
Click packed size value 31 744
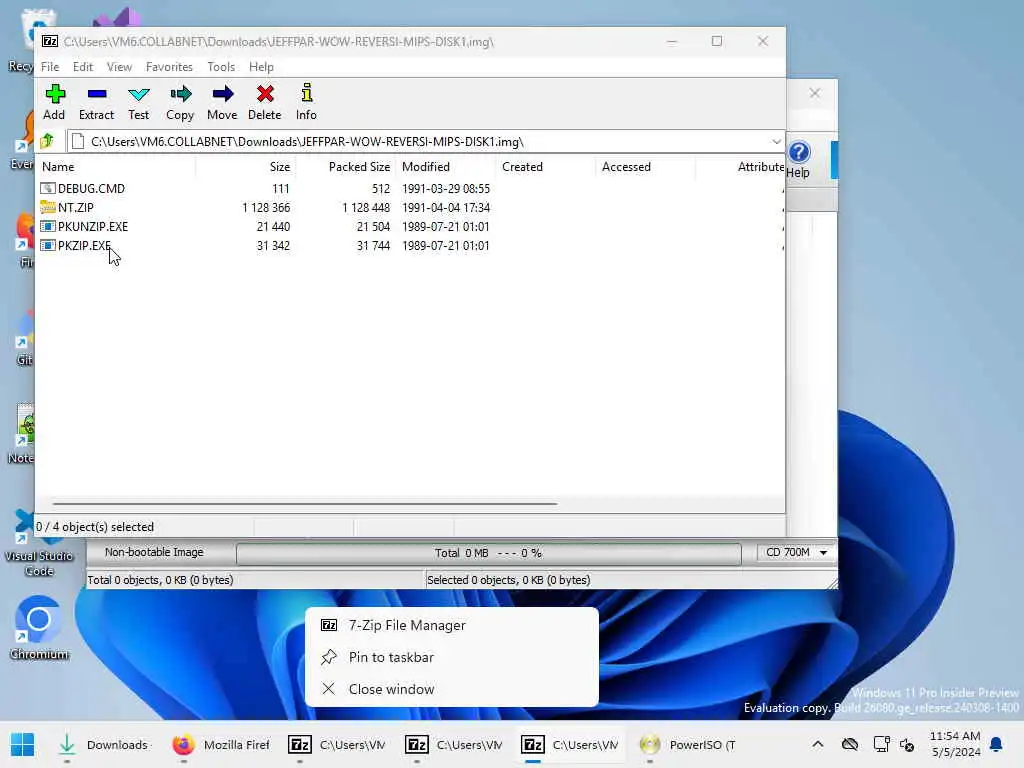point(373,246)
